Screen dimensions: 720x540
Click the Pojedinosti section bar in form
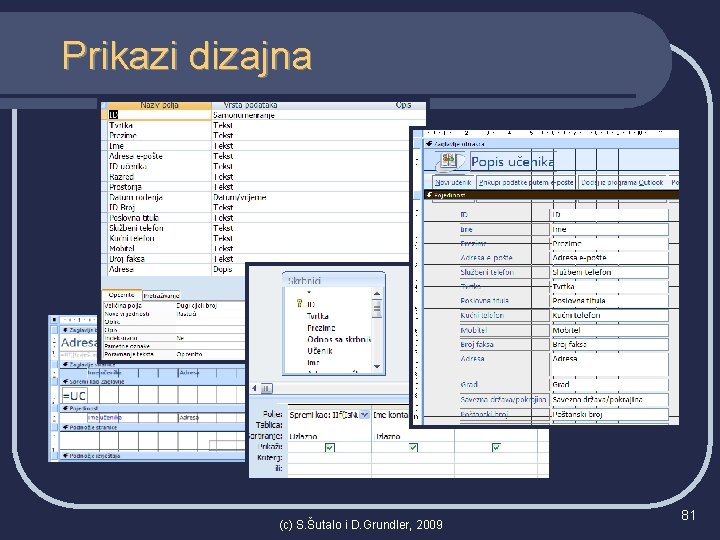click(x=551, y=195)
